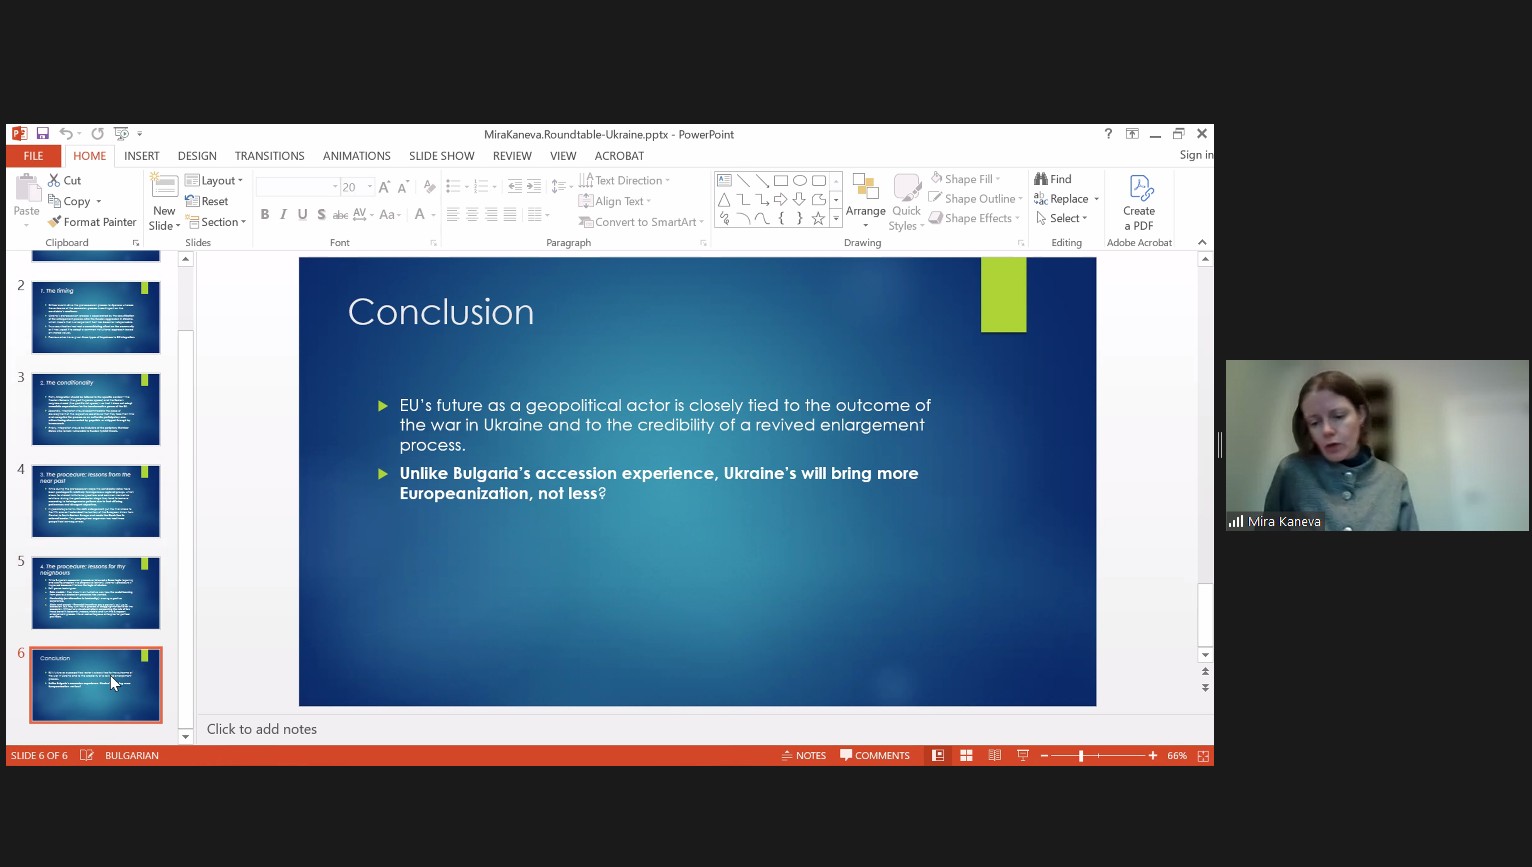Click the Find binoculars icon

1042,179
